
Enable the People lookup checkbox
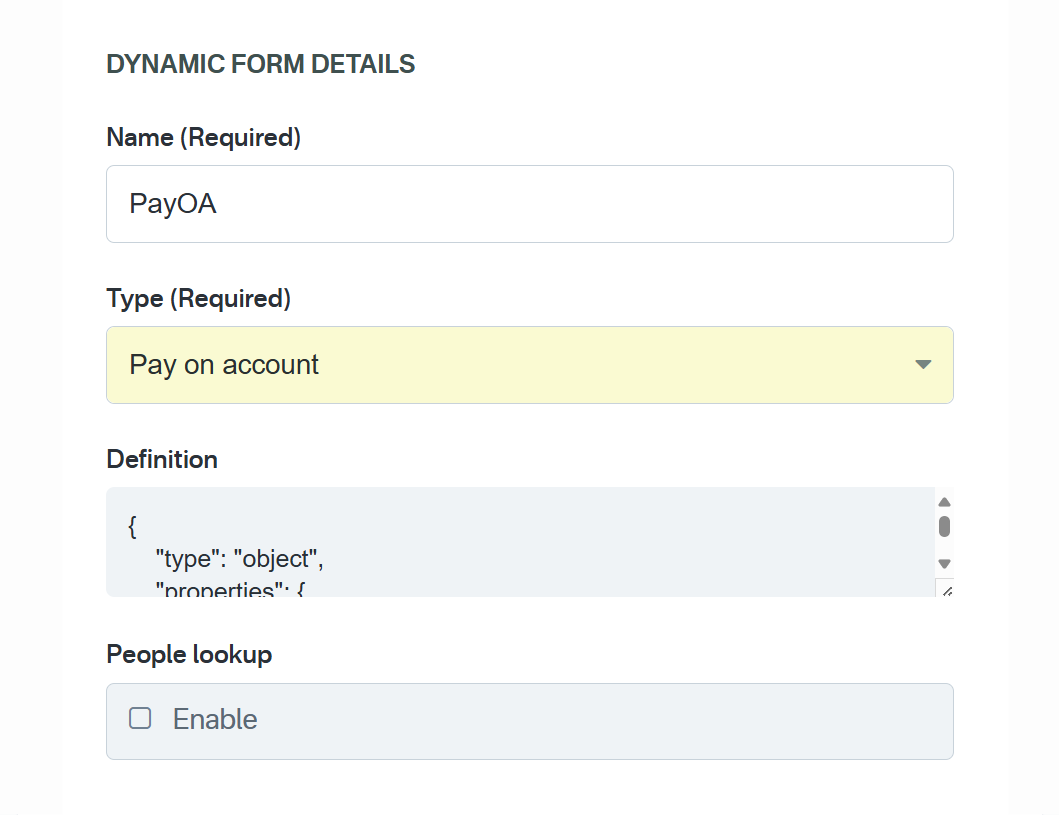coord(140,718)
